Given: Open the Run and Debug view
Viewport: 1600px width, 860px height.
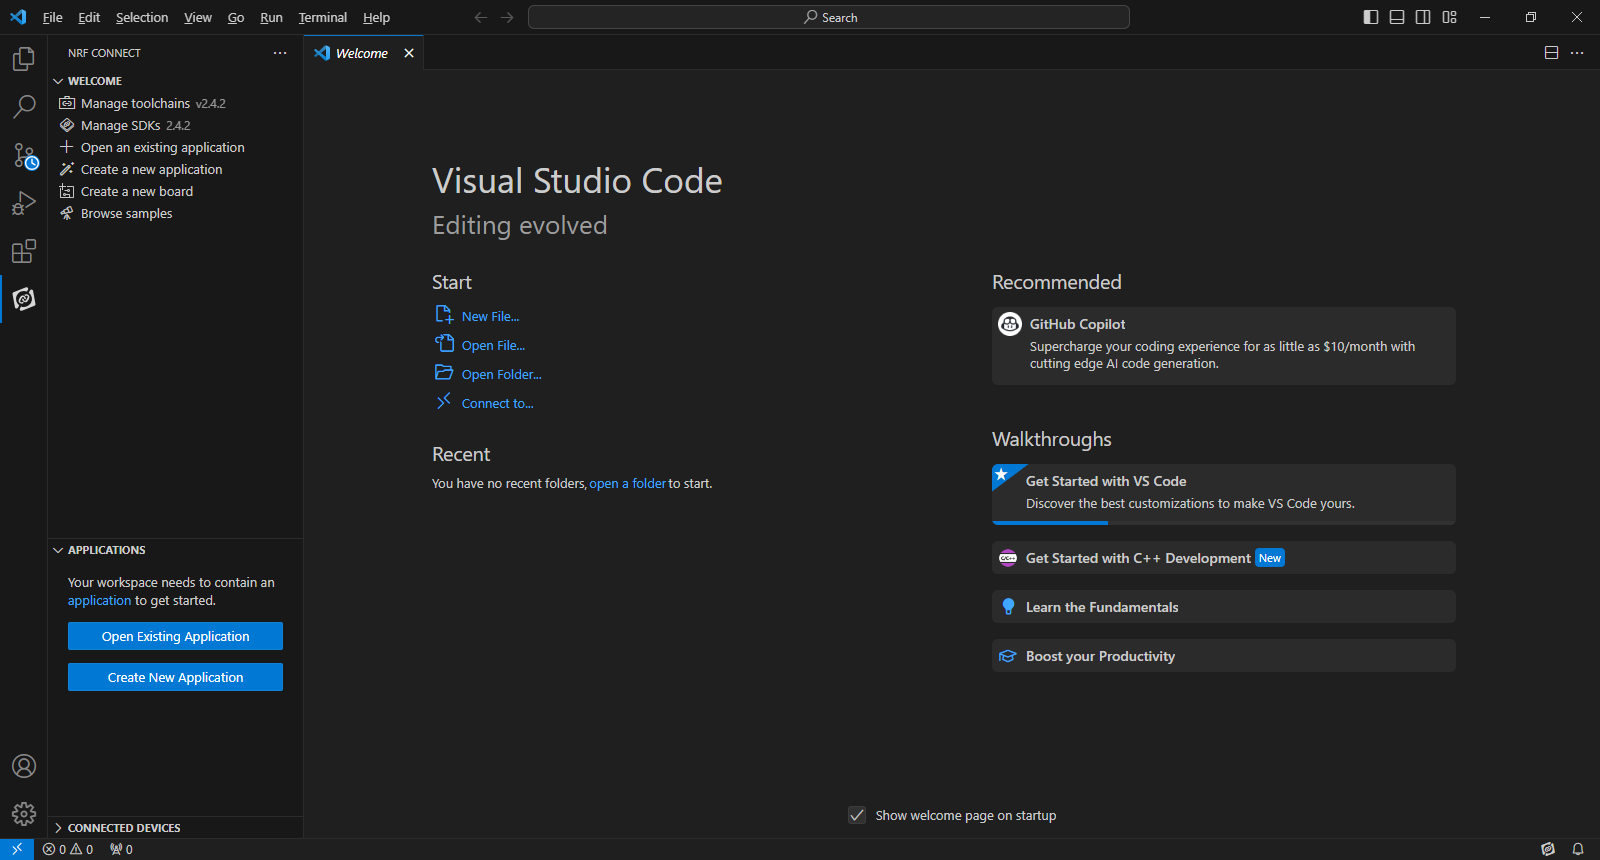Looking at the screenshot, I should [23, 203].
